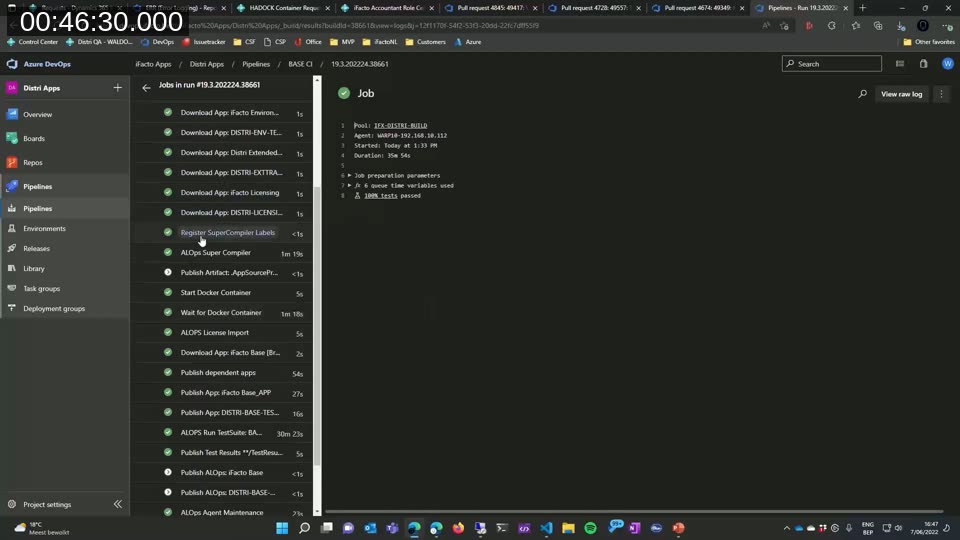The height and width of the screenshot is (540, 960).
Task: Select Wait for Docker Container step
Action: [223, 313]
